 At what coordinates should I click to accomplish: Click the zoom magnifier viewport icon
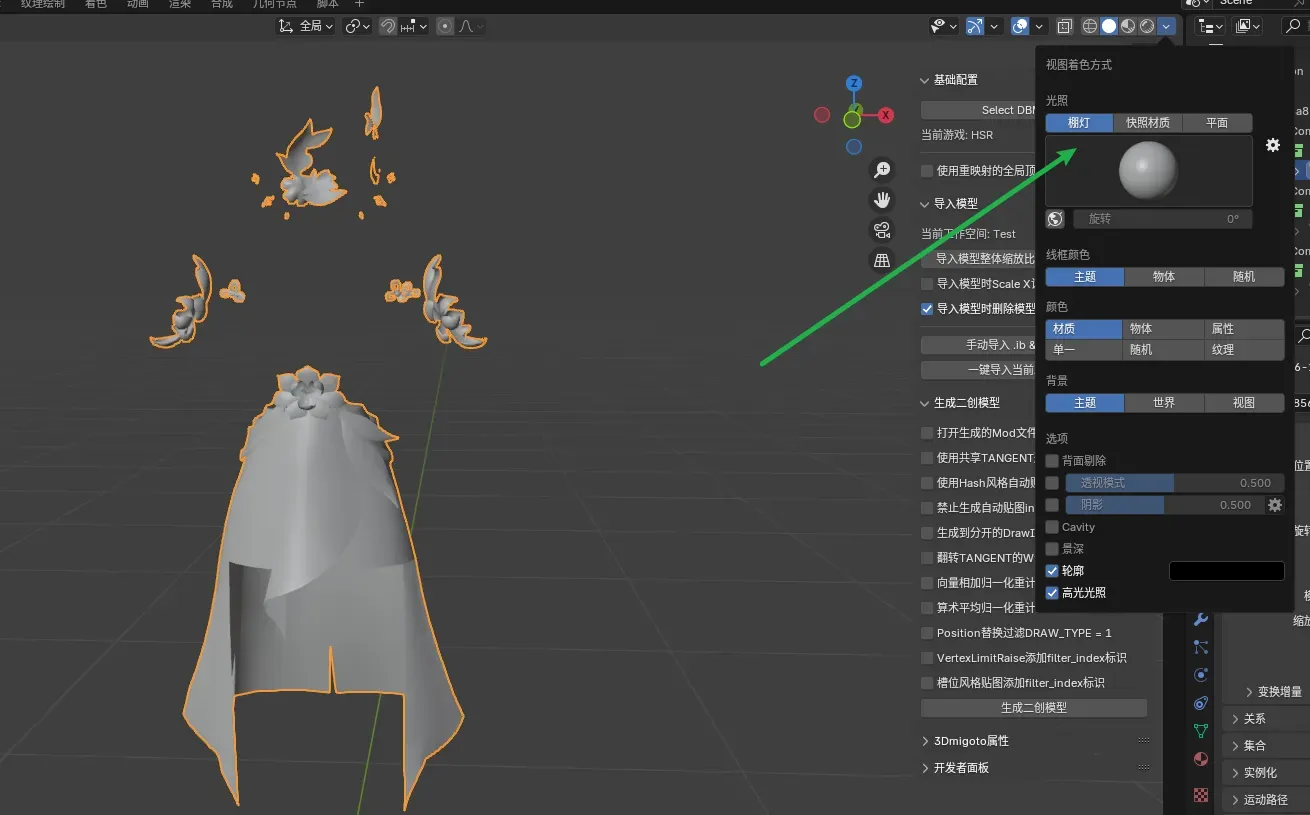882,170
